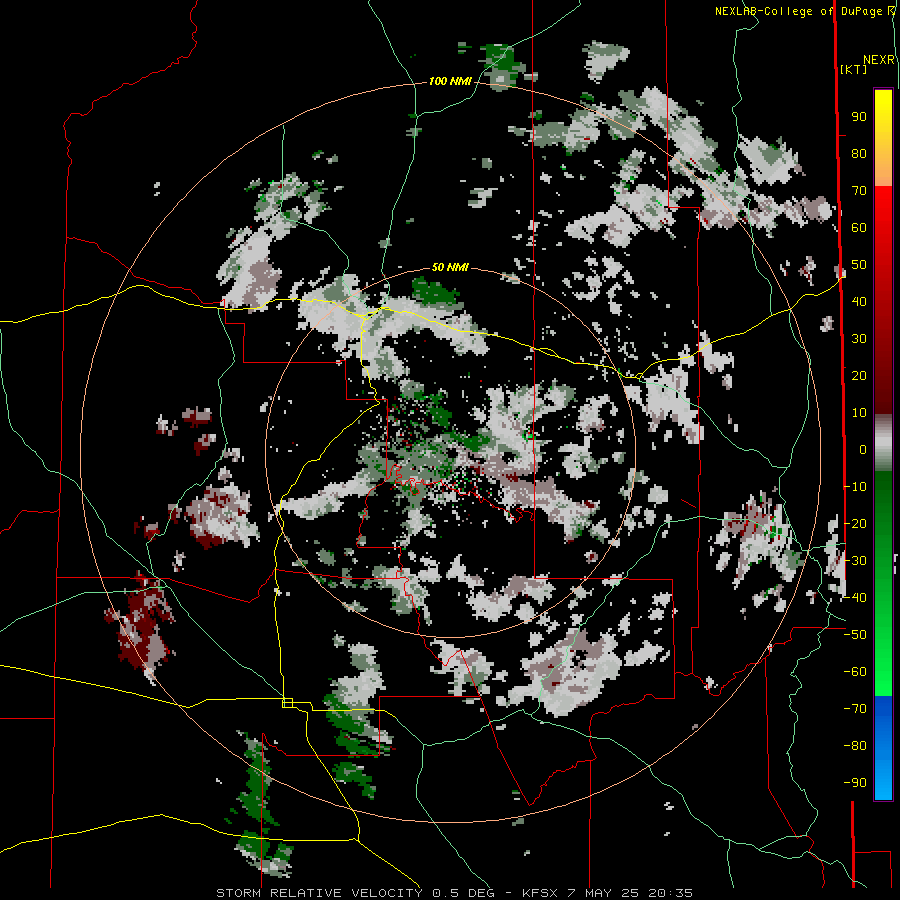
Task: Click the "NEXLAB-College of DuPage" header text
Action: click(x=798, y=11)
